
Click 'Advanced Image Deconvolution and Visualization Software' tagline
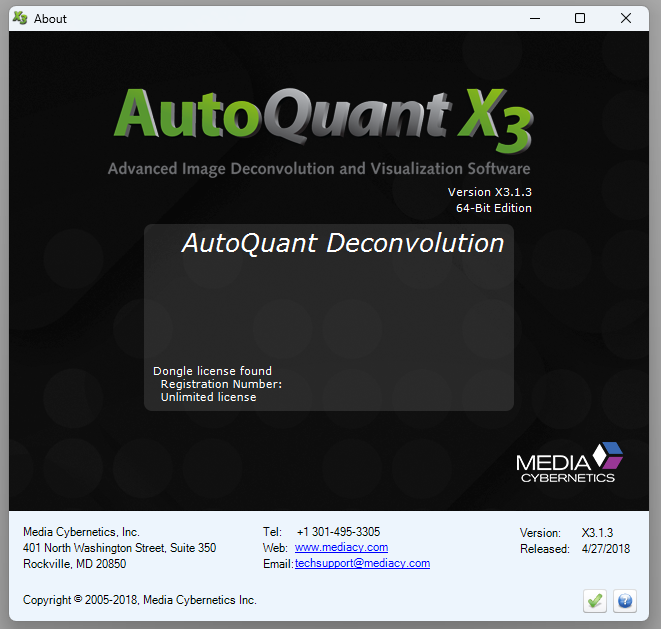point(319,169)
